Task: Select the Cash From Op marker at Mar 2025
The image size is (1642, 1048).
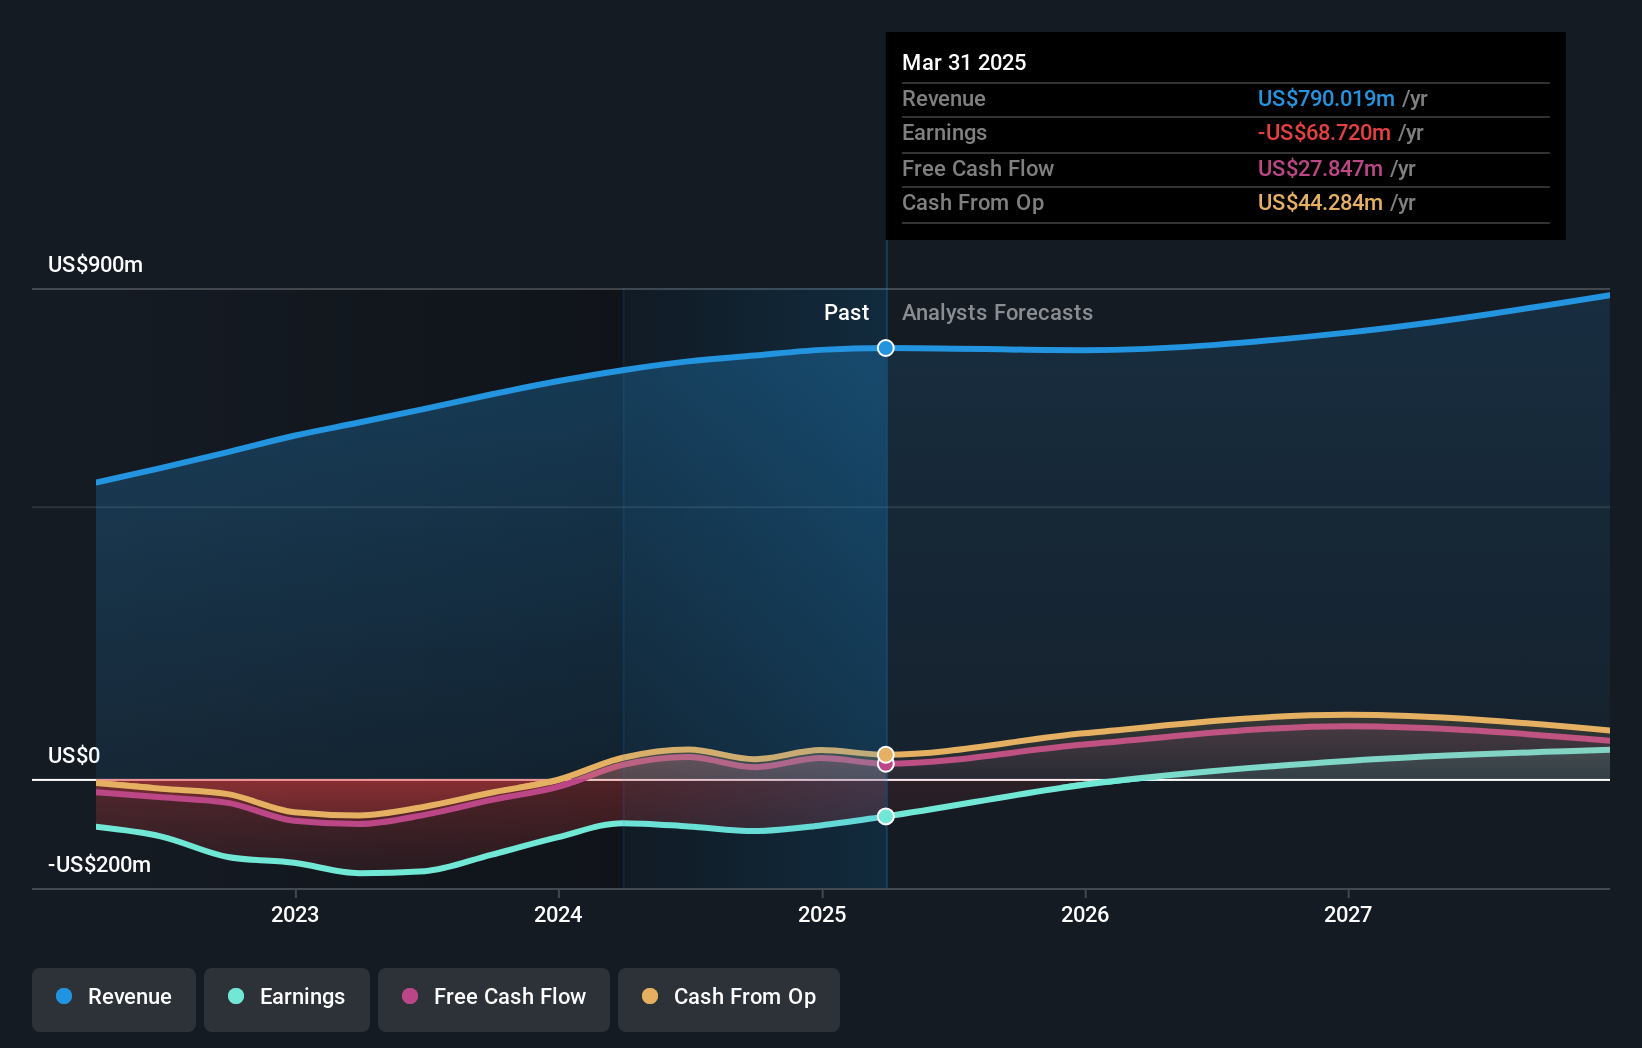Action: click(886, 754)
